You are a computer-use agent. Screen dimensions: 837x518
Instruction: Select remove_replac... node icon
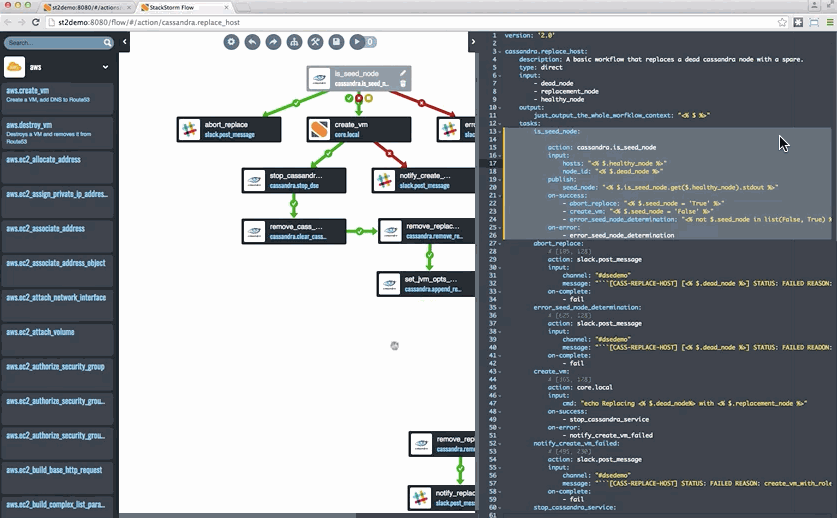391,231
